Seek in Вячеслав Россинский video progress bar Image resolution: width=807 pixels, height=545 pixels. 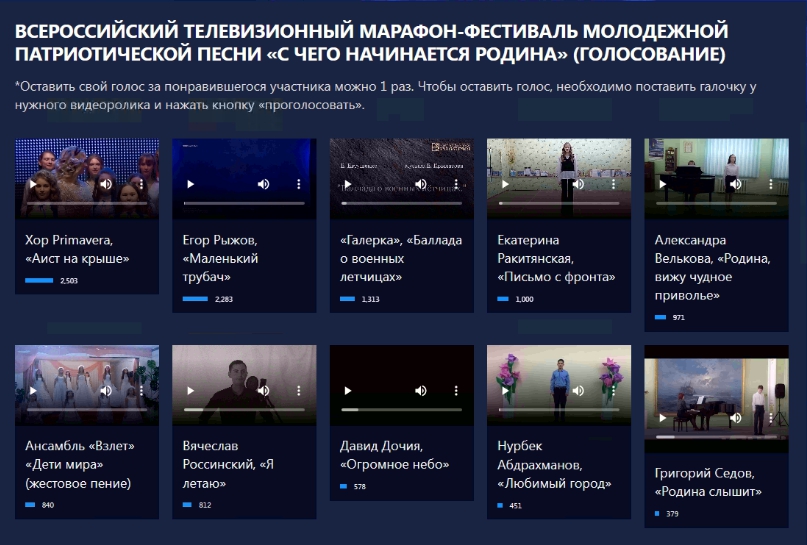[x=244, y=410]
